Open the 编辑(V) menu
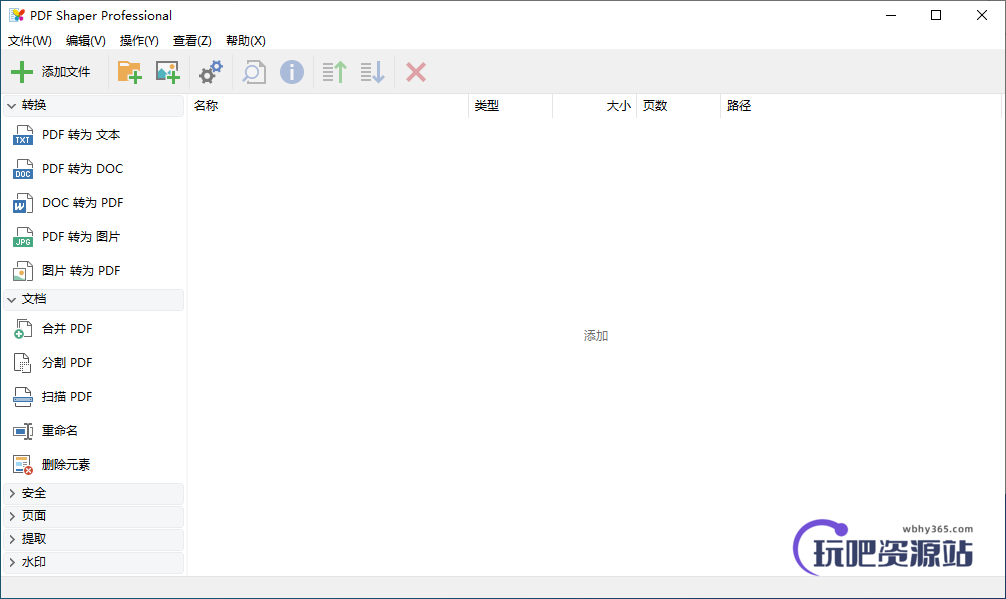The height and width of the screenshot is (599, 1006). [85, 40]
